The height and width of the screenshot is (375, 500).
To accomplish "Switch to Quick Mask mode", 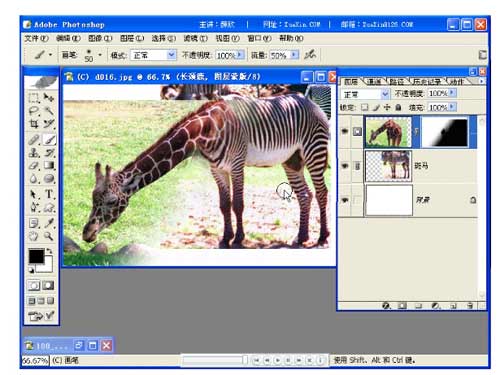I will [x=48, y=286].
